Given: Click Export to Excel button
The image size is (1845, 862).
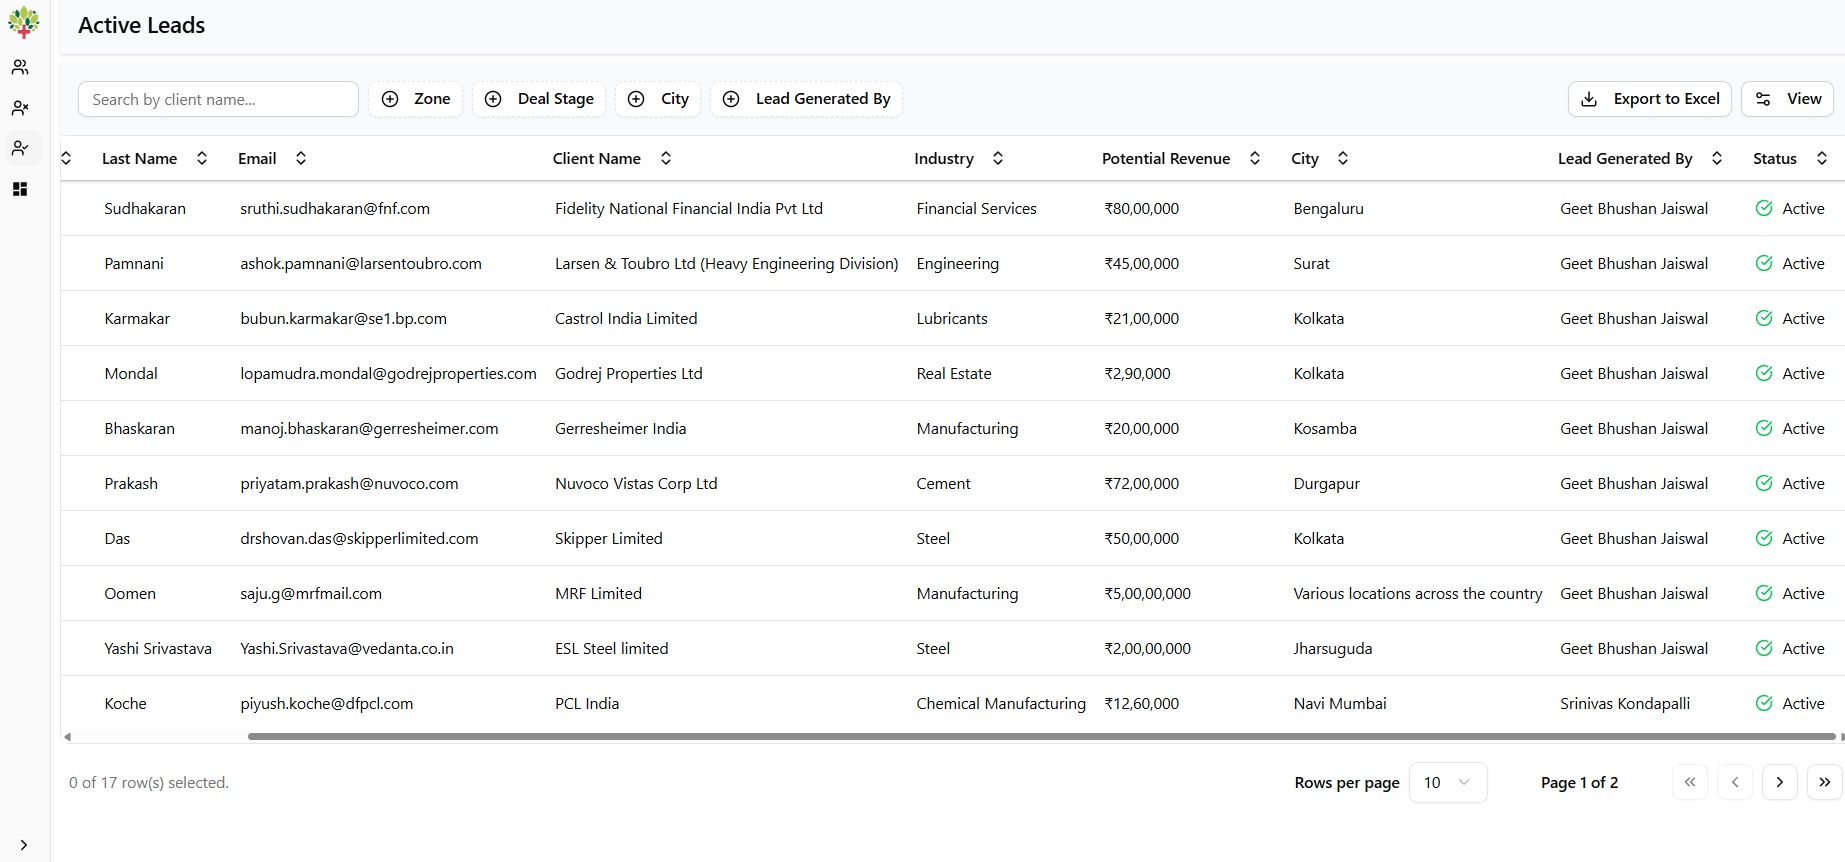Looking at the screenshot, I should pyautogui.click(x=1650, y=99).
